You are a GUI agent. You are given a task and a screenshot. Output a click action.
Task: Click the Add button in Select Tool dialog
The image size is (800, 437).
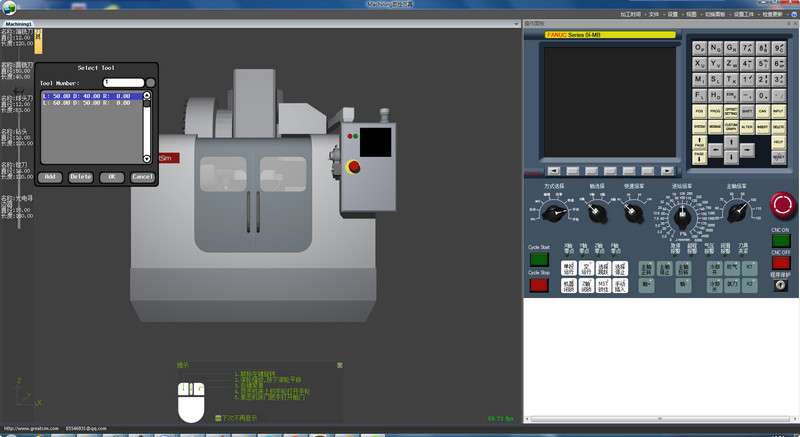point(50,177)
